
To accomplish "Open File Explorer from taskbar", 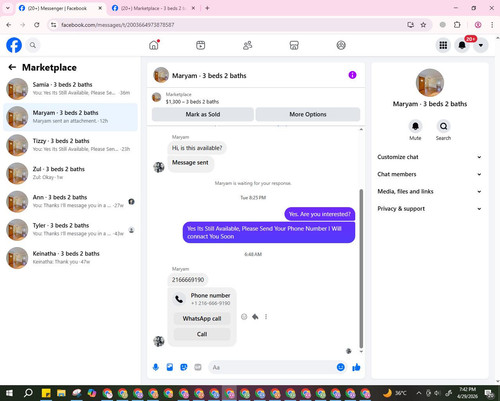I will tap(61, 393).
